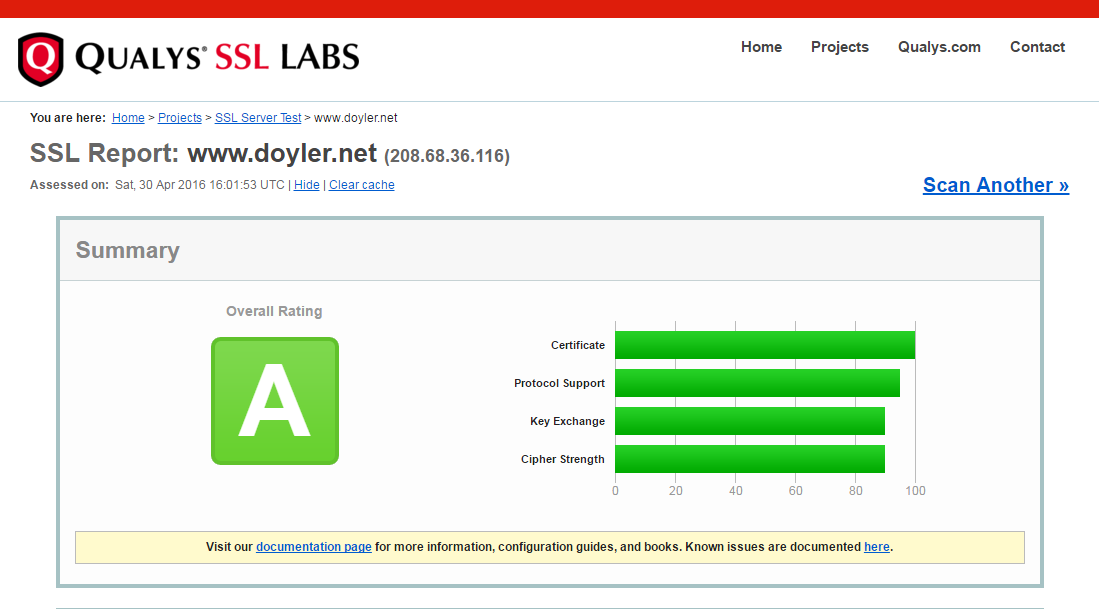Go to Qualys.com in top navigation

939,47
